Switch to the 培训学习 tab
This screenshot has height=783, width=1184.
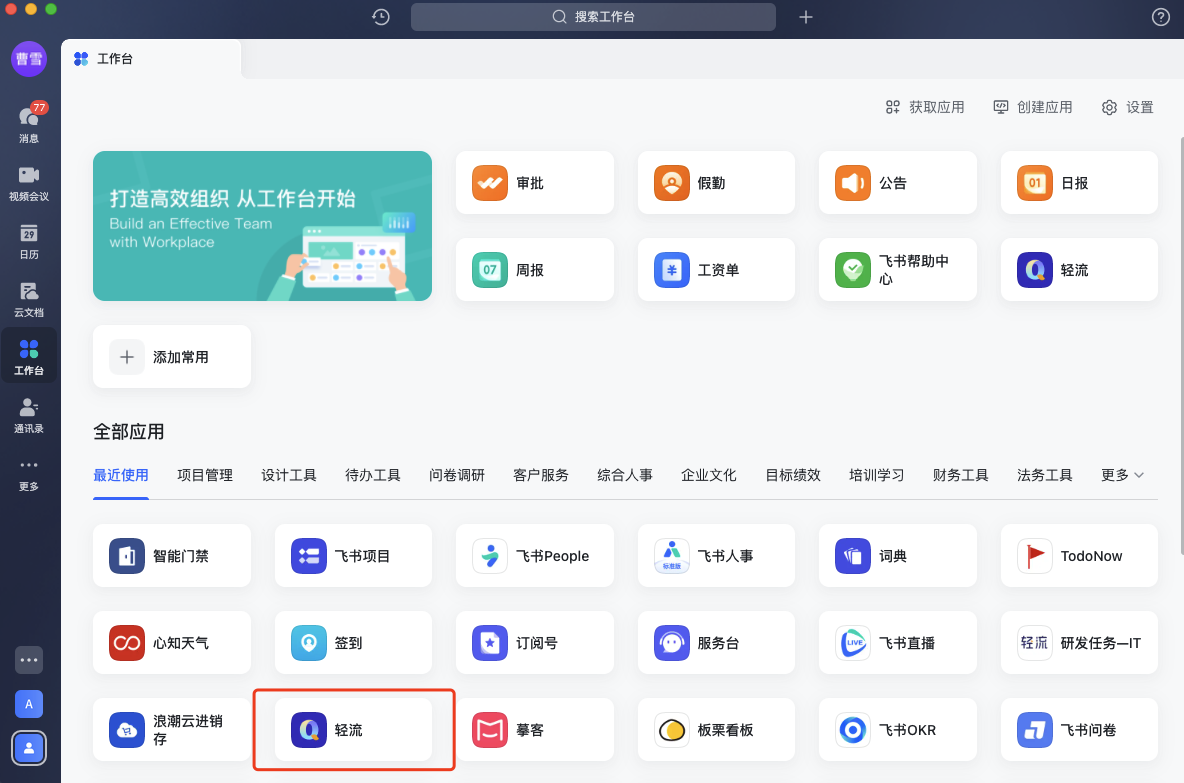(x=877, y=475)
